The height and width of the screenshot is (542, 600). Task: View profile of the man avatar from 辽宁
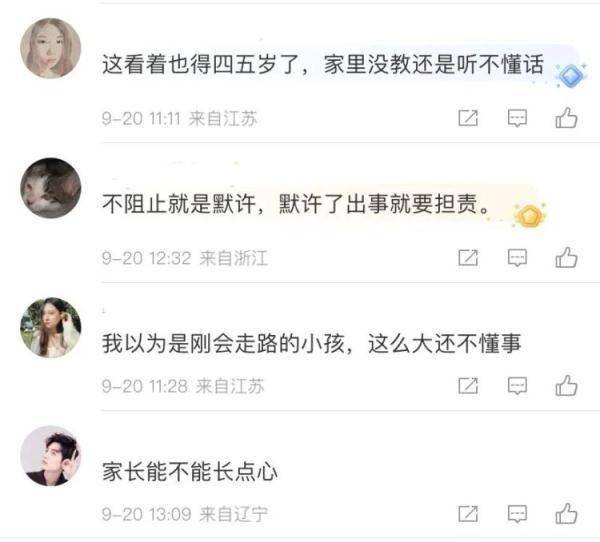point(51,456)
